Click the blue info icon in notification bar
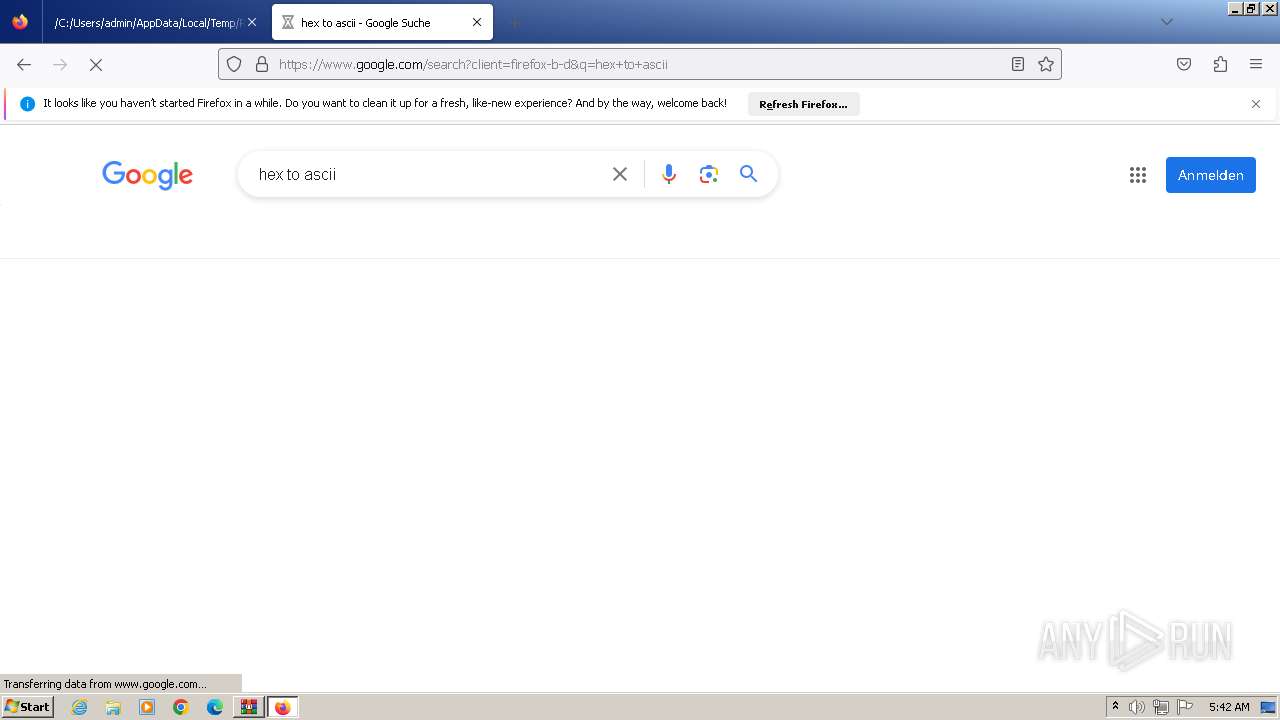The image size is (1280, 720). (28, 104)
